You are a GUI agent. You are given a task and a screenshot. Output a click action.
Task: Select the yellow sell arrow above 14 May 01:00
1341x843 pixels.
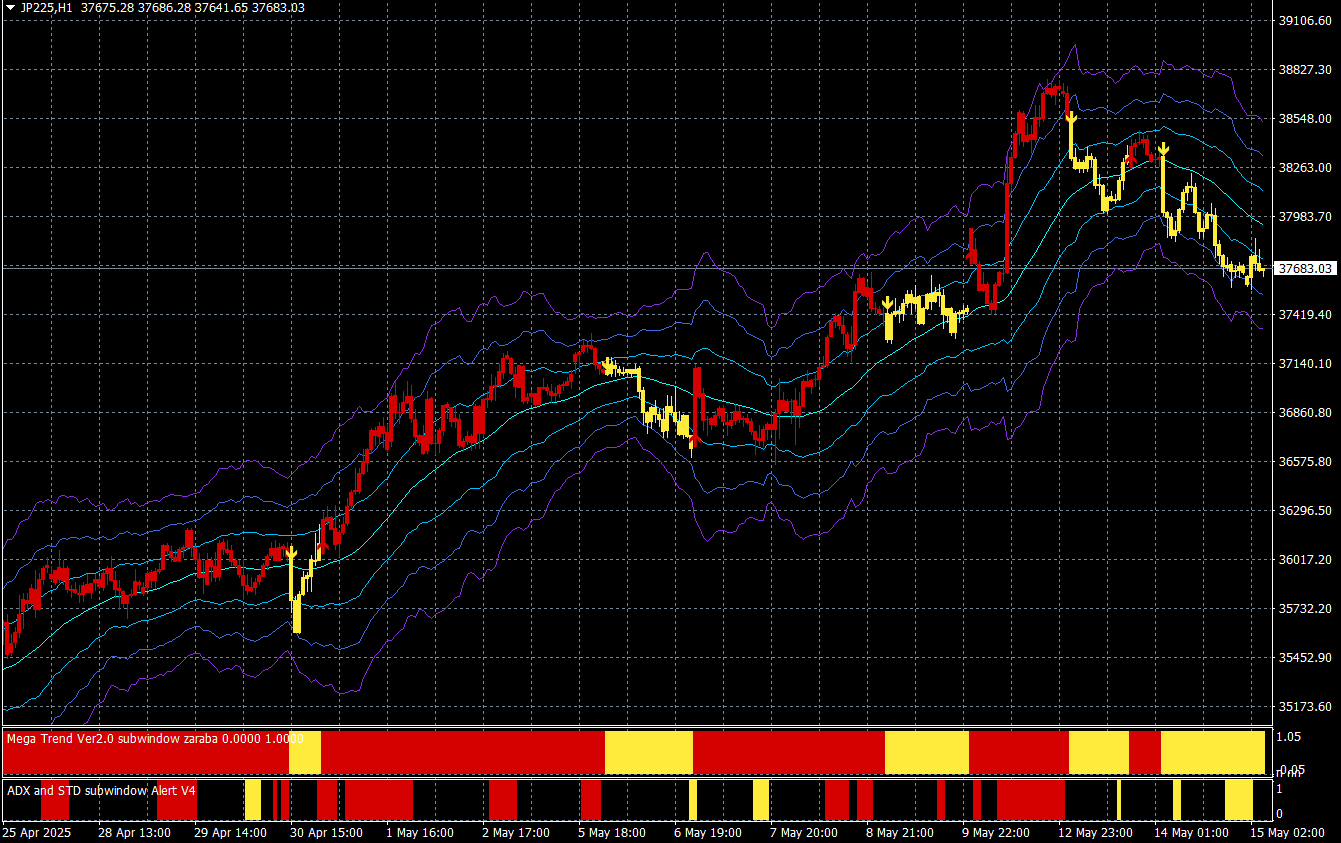coord(1163,150)
